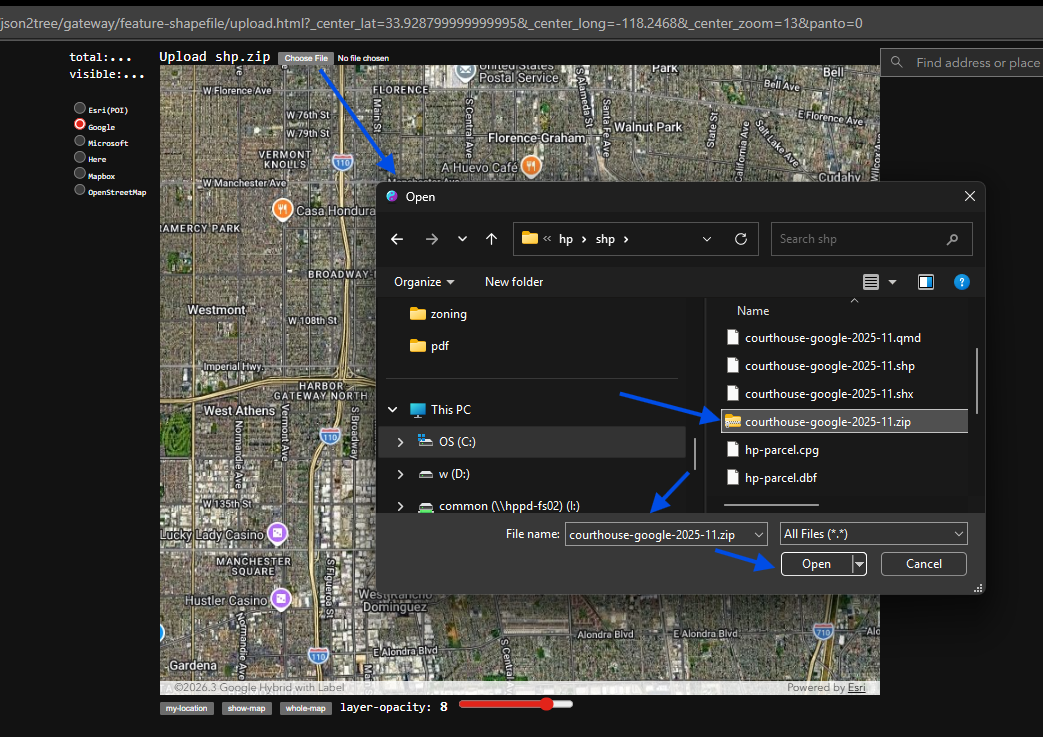This screenshot has width=1043, height=737.
Task: Click the Back arrow in Open dialog
Action: [x=397, y=239]
